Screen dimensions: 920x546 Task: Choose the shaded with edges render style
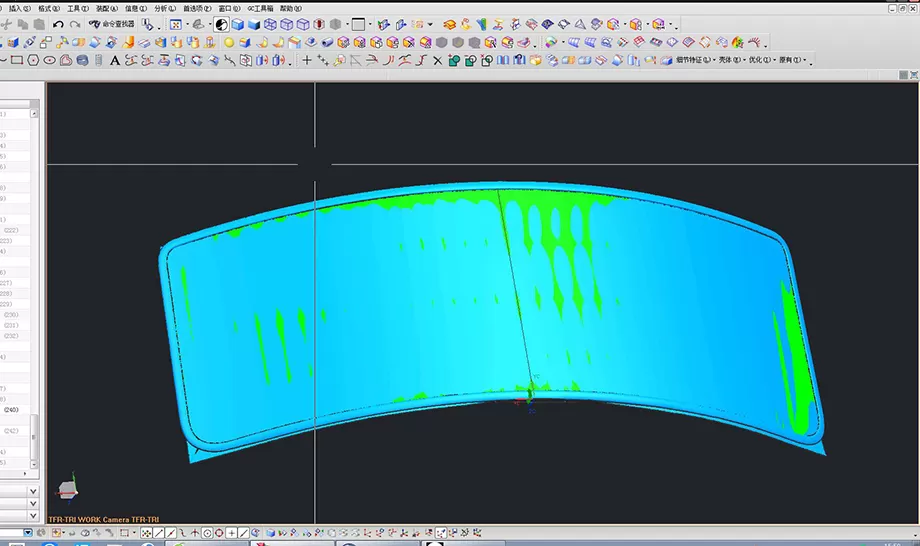point(238,24)
